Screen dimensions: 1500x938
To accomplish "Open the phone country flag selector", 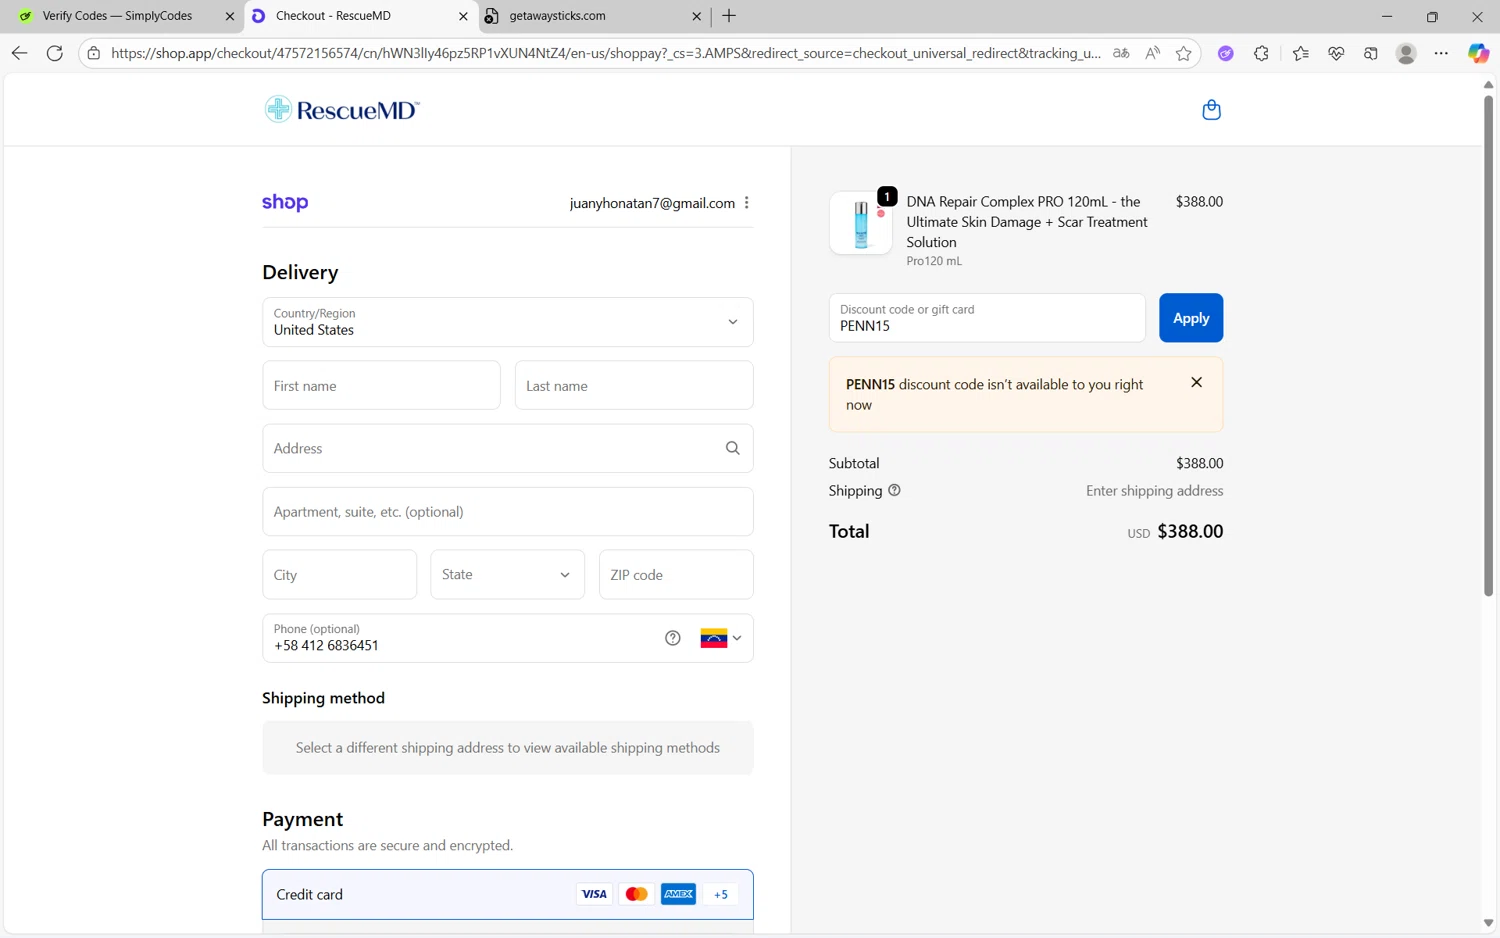I will pyautogui.click(x=721, y=638).
